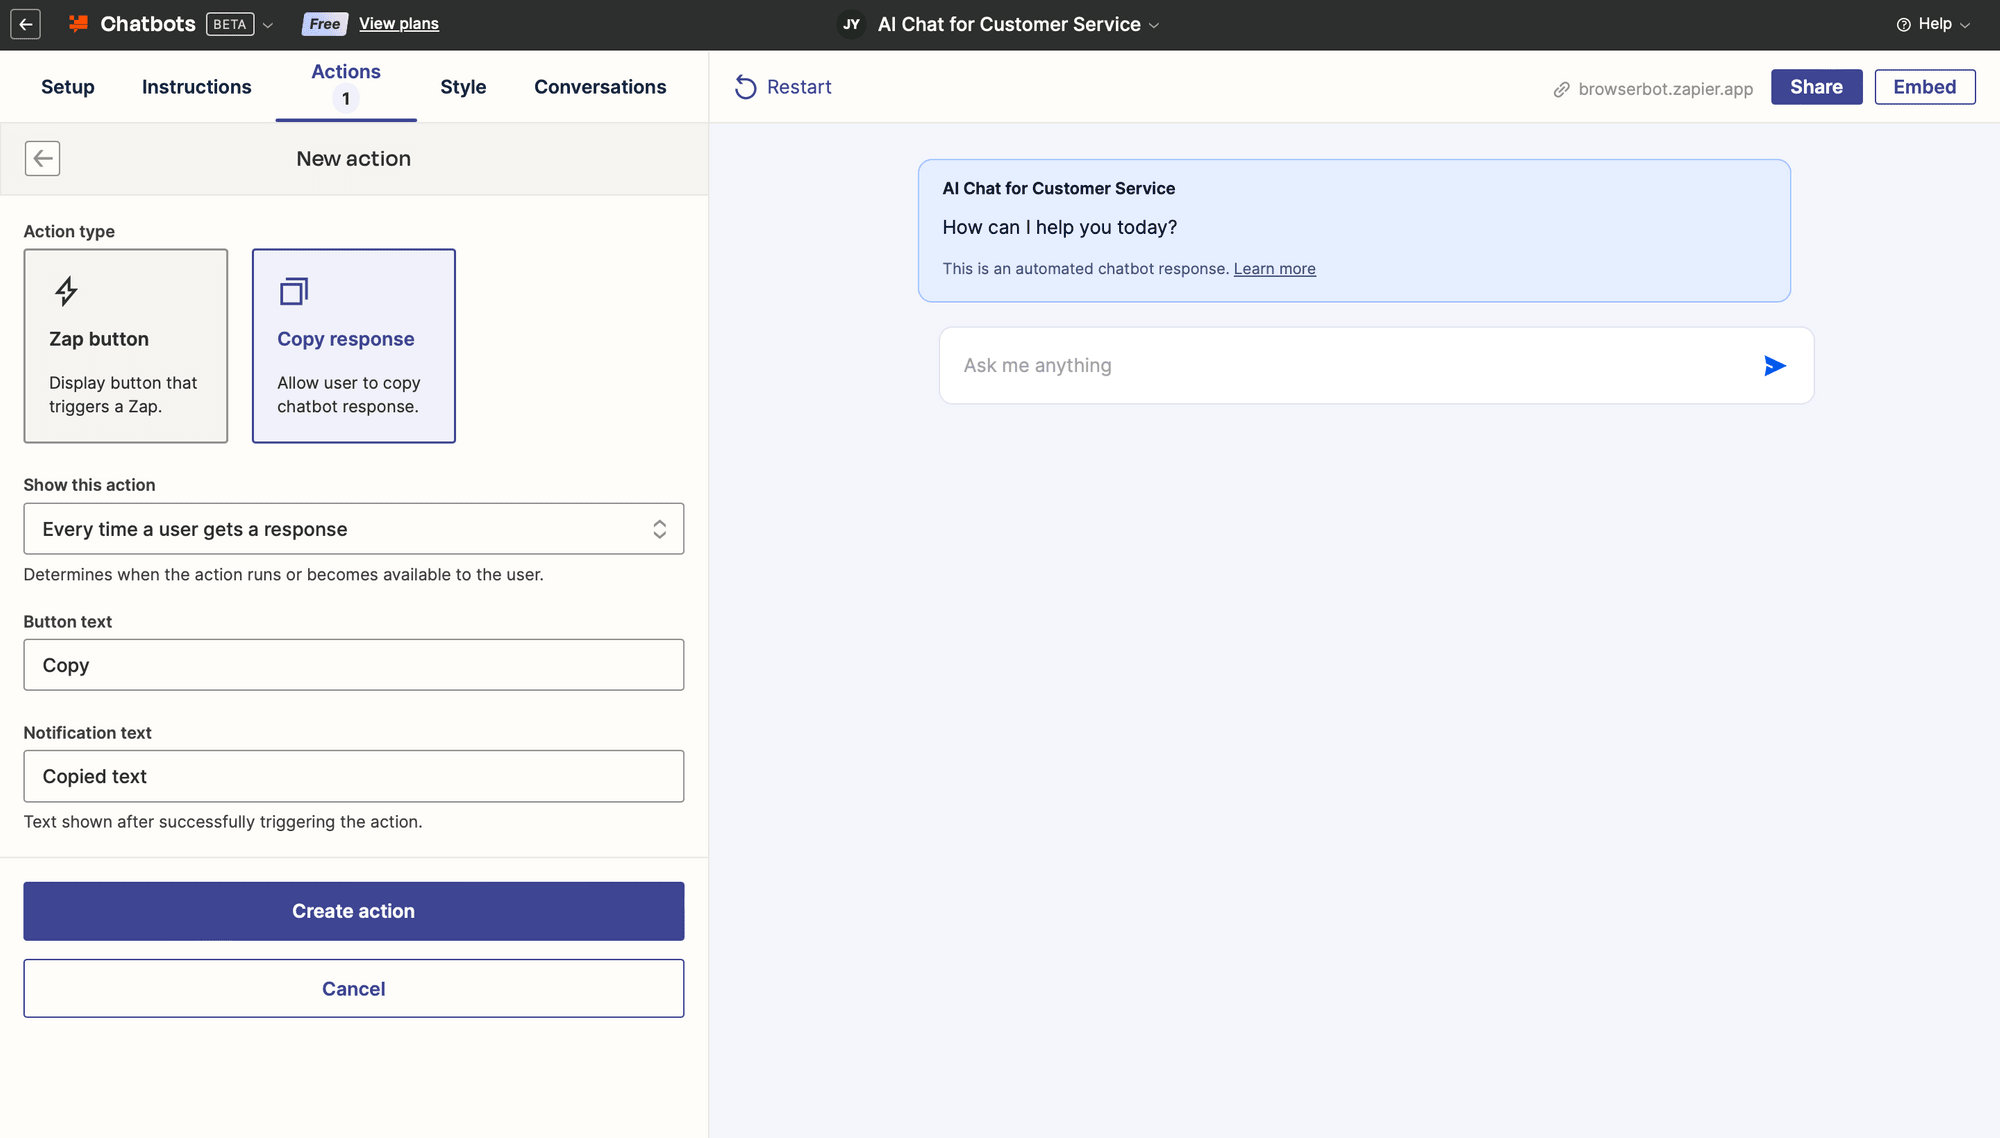This screenshot has width=2000, height=1138.
Task: Select the Copy response action type
Action: pyautogui.click(x=353, y=346)
